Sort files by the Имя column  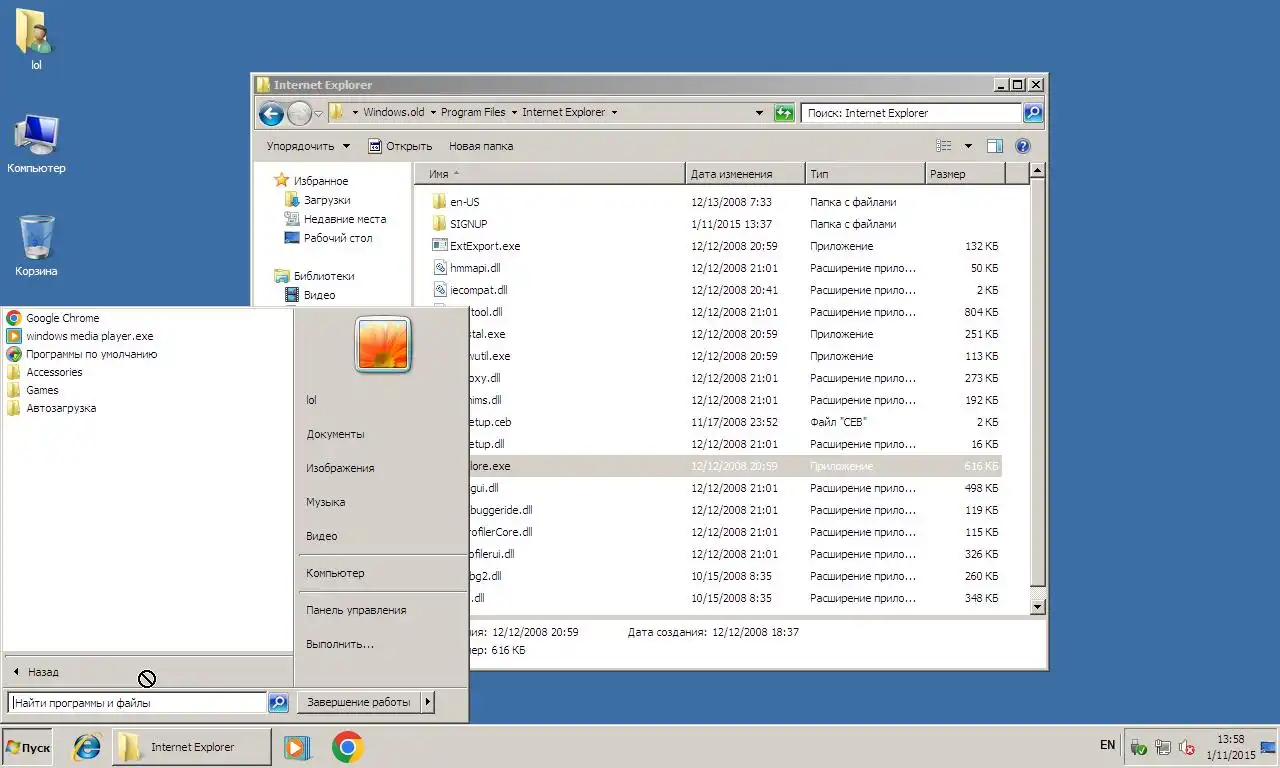click(550, 174)
